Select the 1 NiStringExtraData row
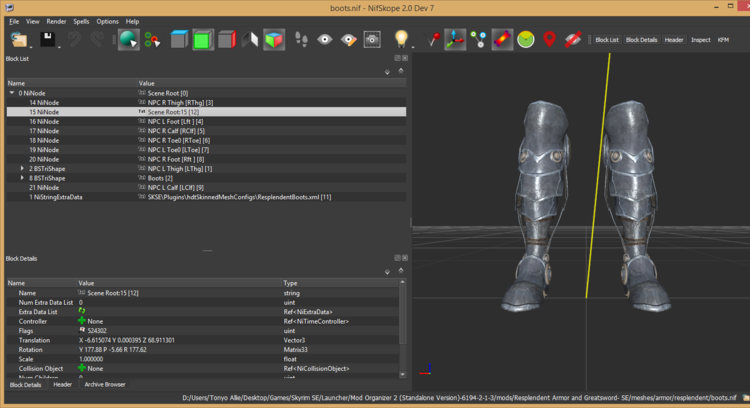Image resolution: width=750 pixels, height=408 pixels. tap(206, 197)
